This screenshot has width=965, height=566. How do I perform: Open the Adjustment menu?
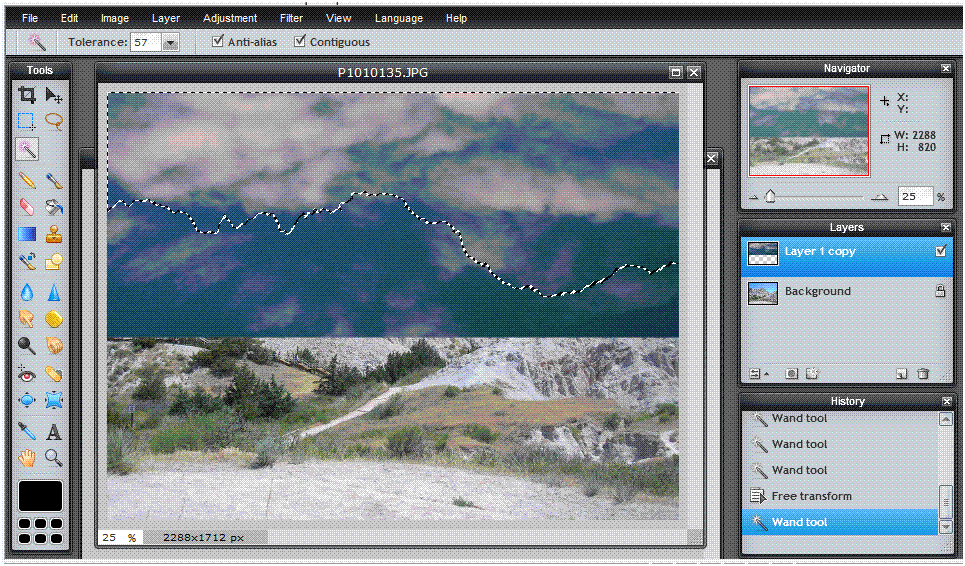point(229,18)
